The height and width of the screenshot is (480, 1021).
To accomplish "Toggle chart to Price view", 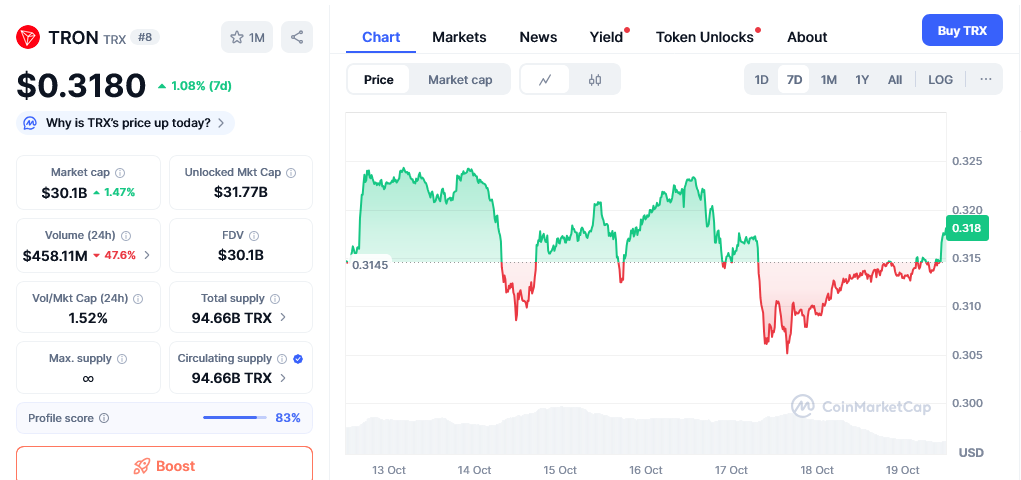I will tap(378, 80).
